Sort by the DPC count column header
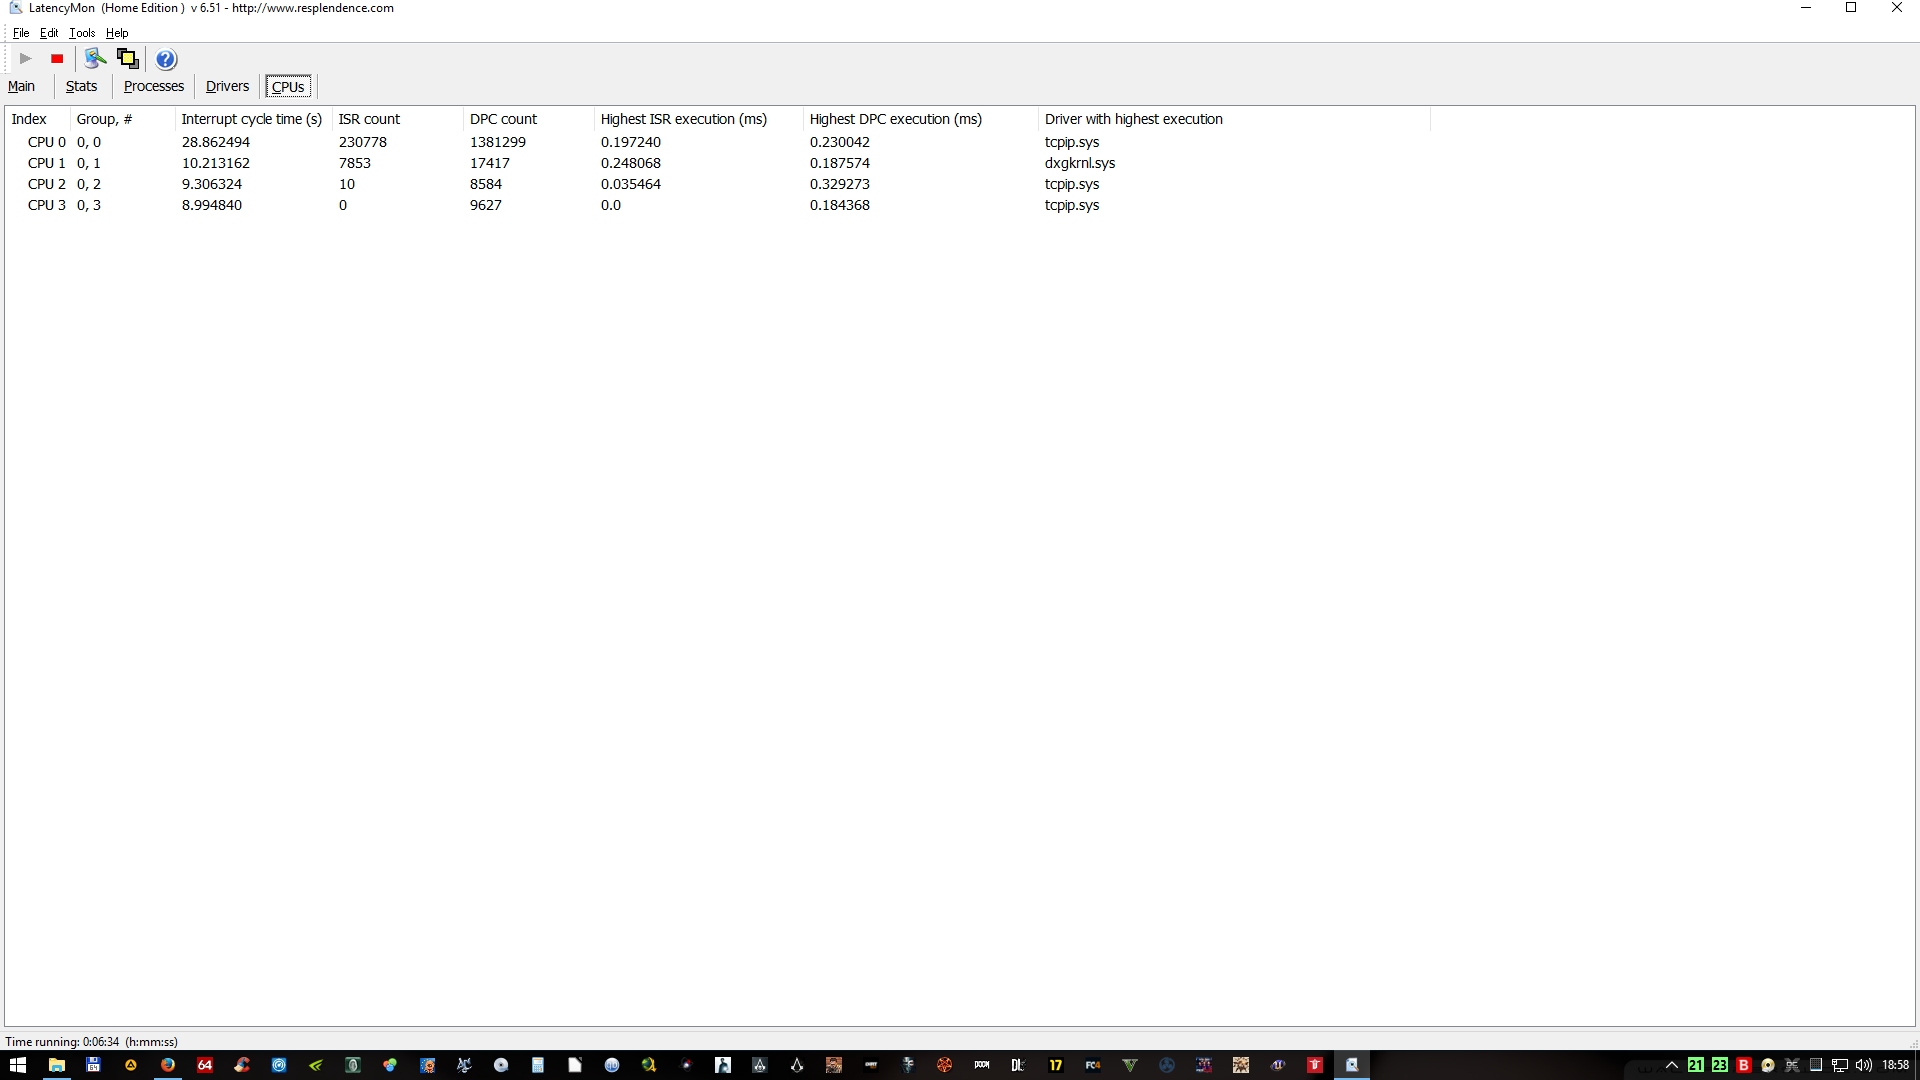The image size is (1920, 1080). coord(503,119)
